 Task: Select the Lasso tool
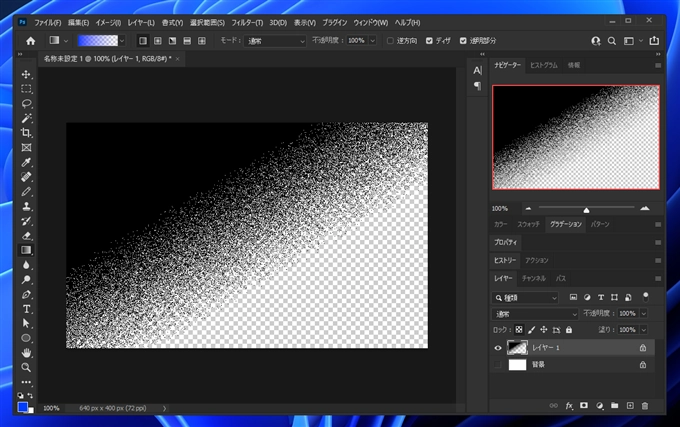pyautogui.click(x=27, y=104)
